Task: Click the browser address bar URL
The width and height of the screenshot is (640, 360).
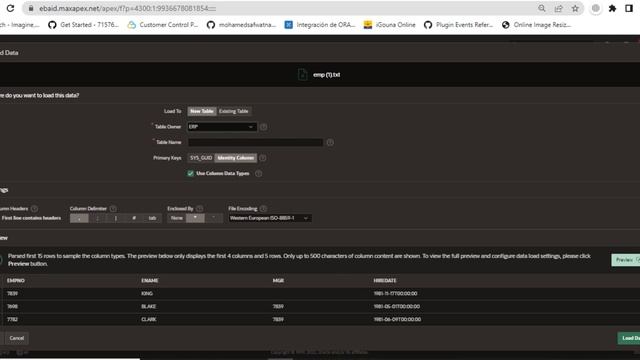Action: click(x=127, y=8)
